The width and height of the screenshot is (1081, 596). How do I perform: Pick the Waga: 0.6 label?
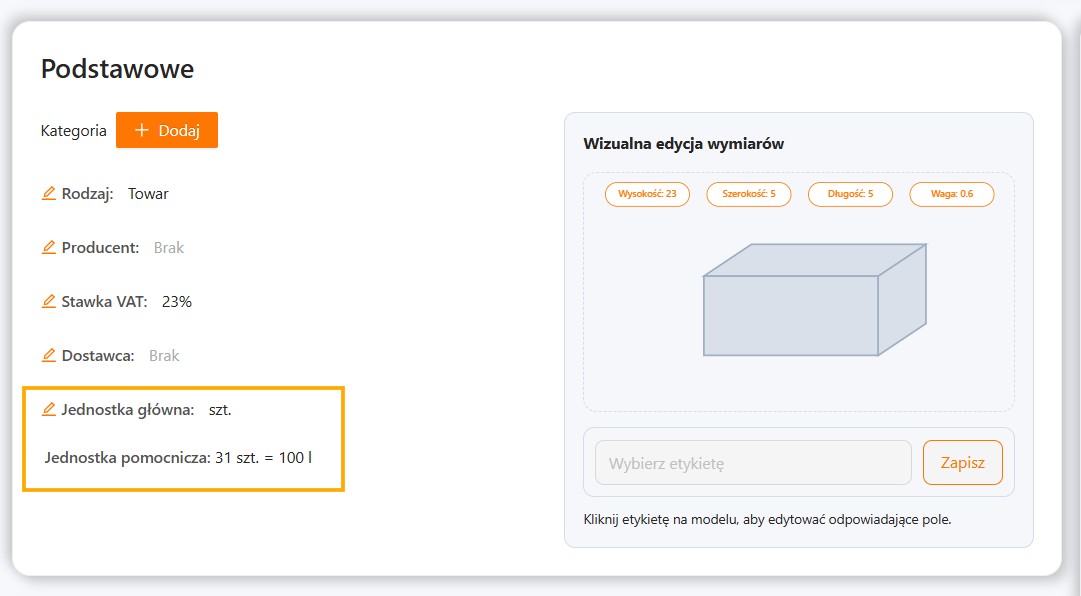pos(951,194)
